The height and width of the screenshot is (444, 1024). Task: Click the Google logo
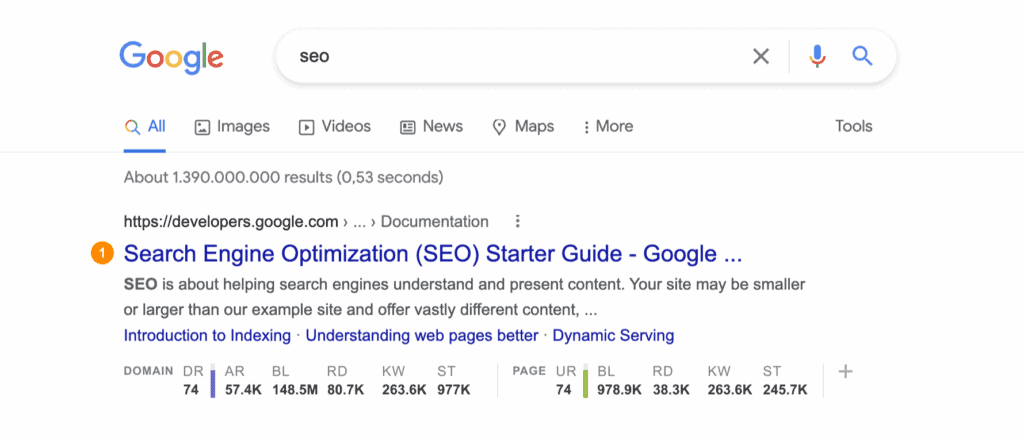tap(171, 57)
